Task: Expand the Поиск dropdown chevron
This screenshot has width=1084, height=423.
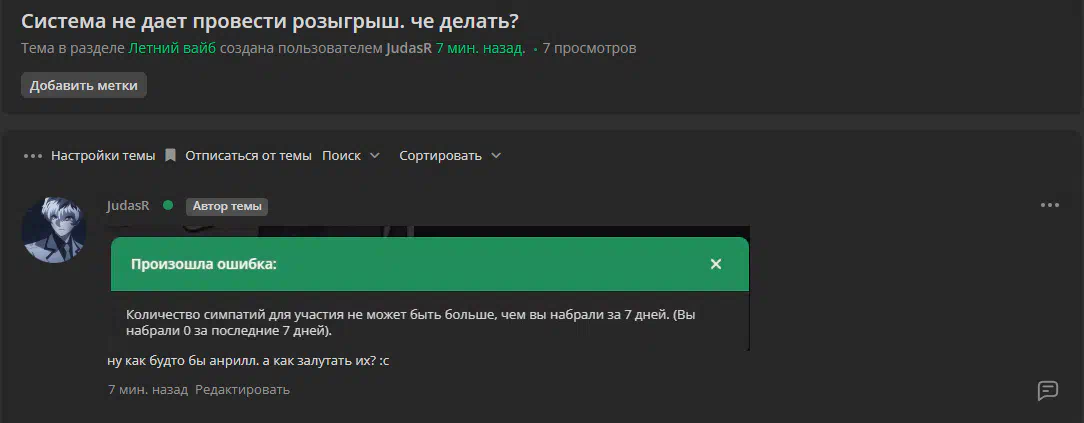Action: point(375,156)
